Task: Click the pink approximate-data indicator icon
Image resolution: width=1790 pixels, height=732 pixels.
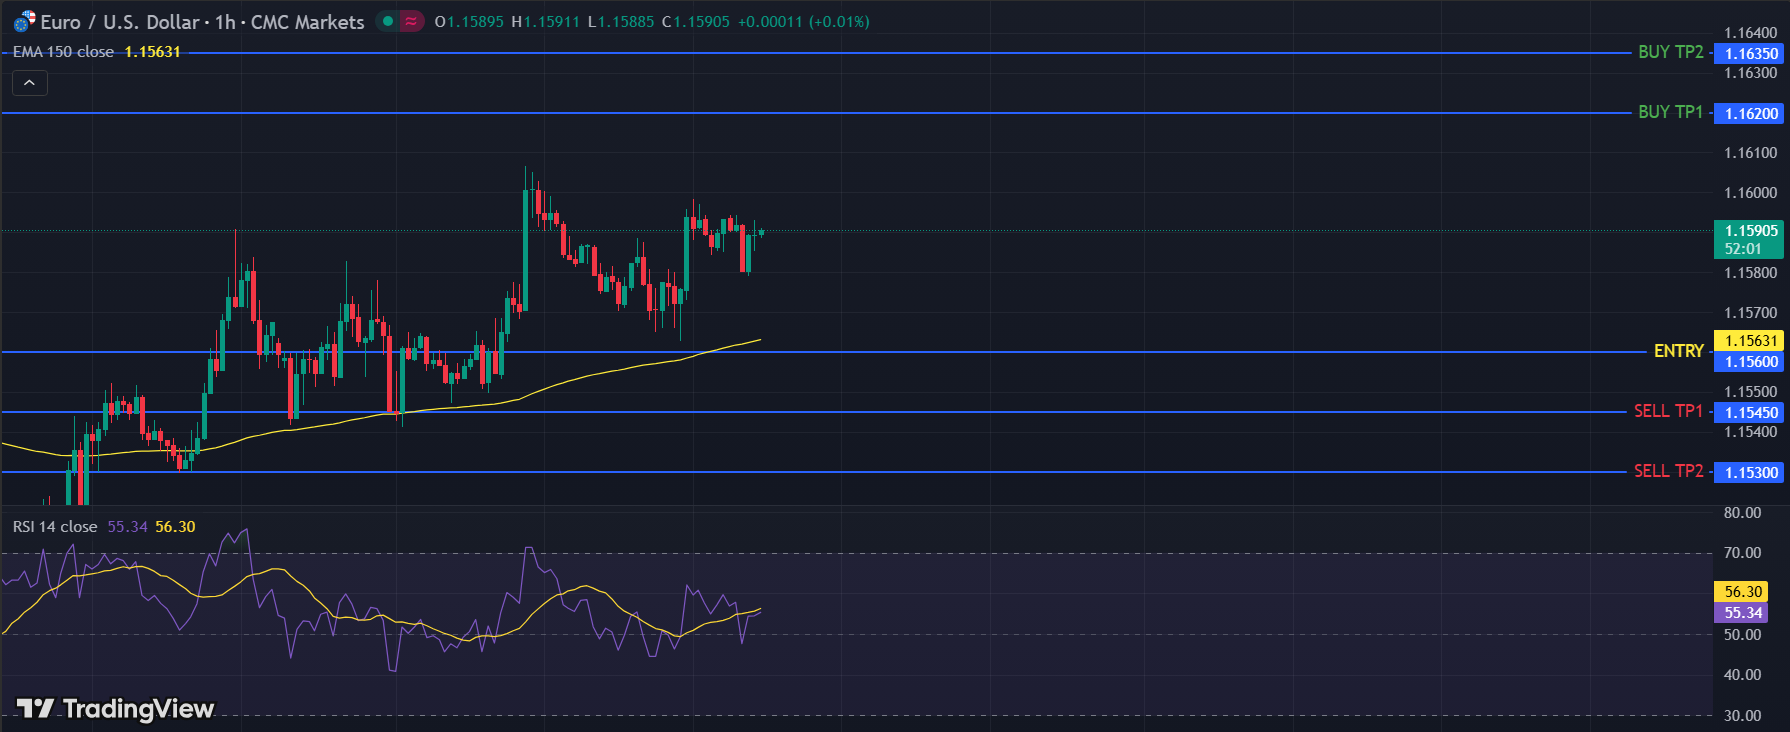Action: click(411, 21)
